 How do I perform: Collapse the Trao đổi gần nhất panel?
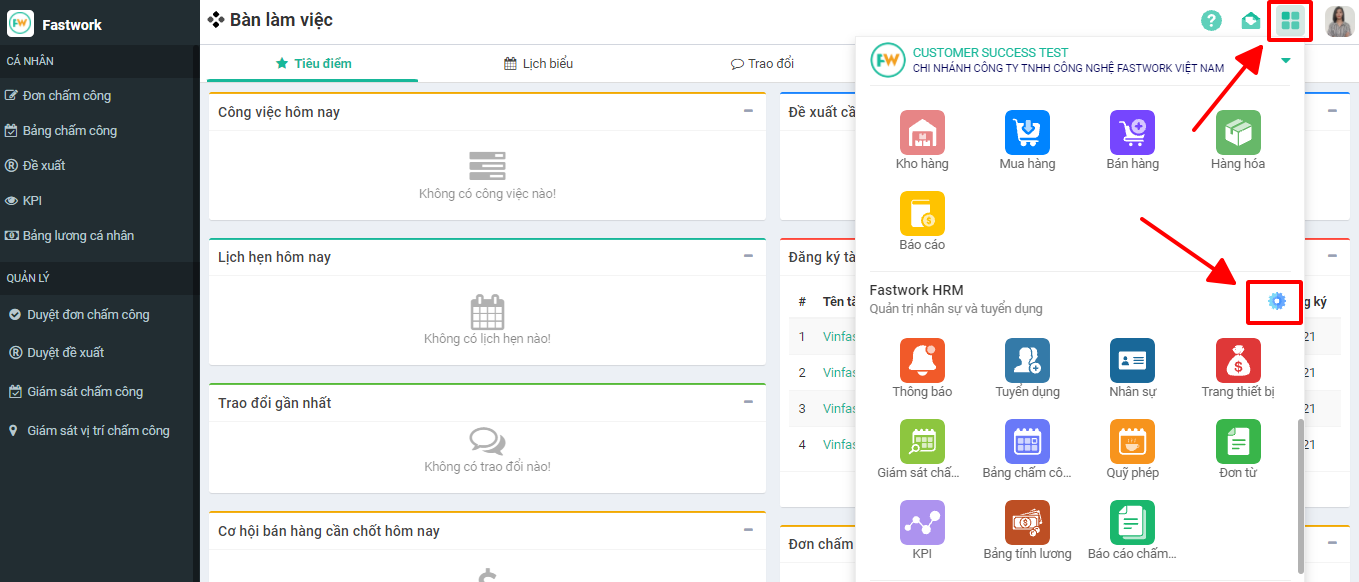(x=748, y=402)
